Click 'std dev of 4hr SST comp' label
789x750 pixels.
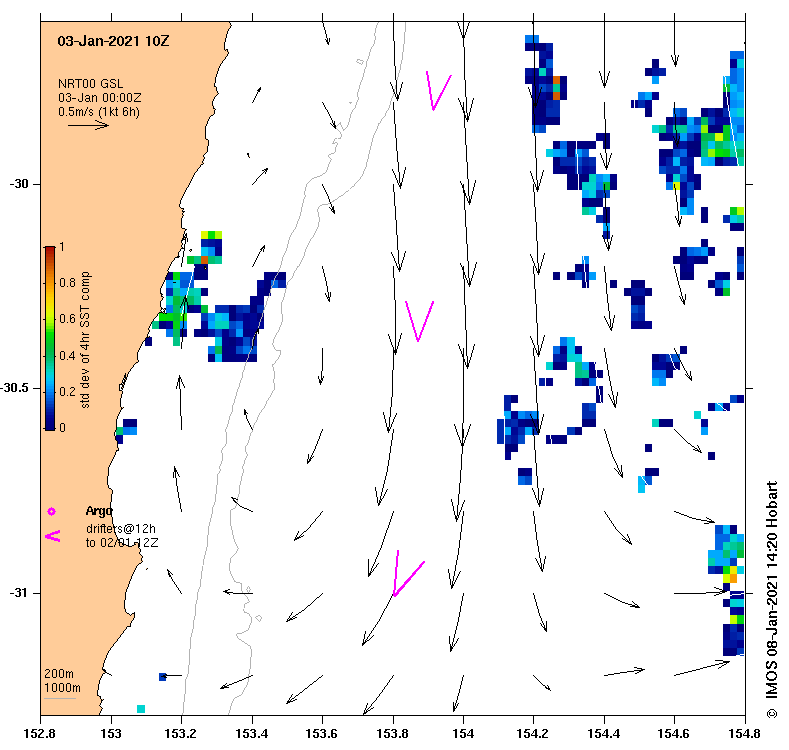pyautogui.click(x=86, y=340)
